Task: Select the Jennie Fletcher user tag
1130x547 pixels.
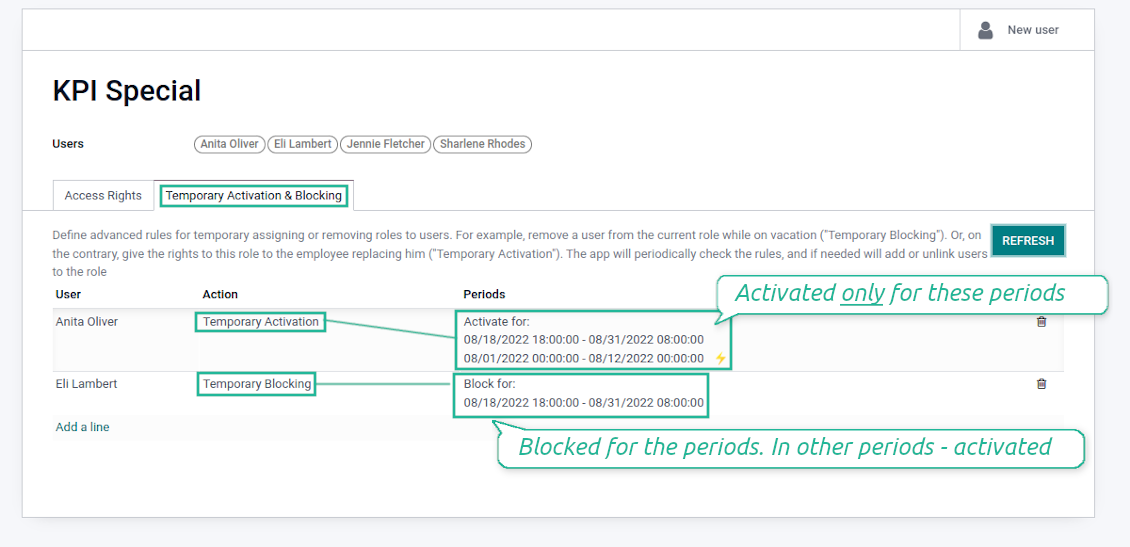Action: pos(386,143)
